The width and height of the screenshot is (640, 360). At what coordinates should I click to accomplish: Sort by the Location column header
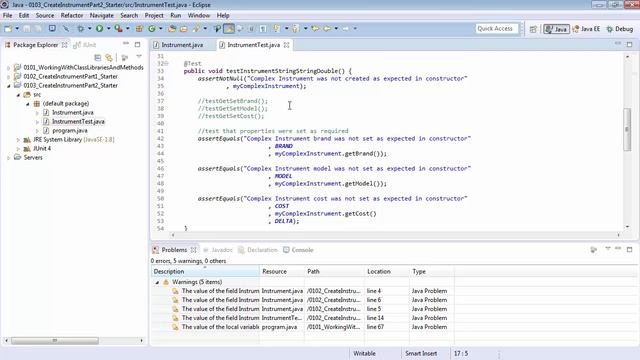tap(387, 271)
